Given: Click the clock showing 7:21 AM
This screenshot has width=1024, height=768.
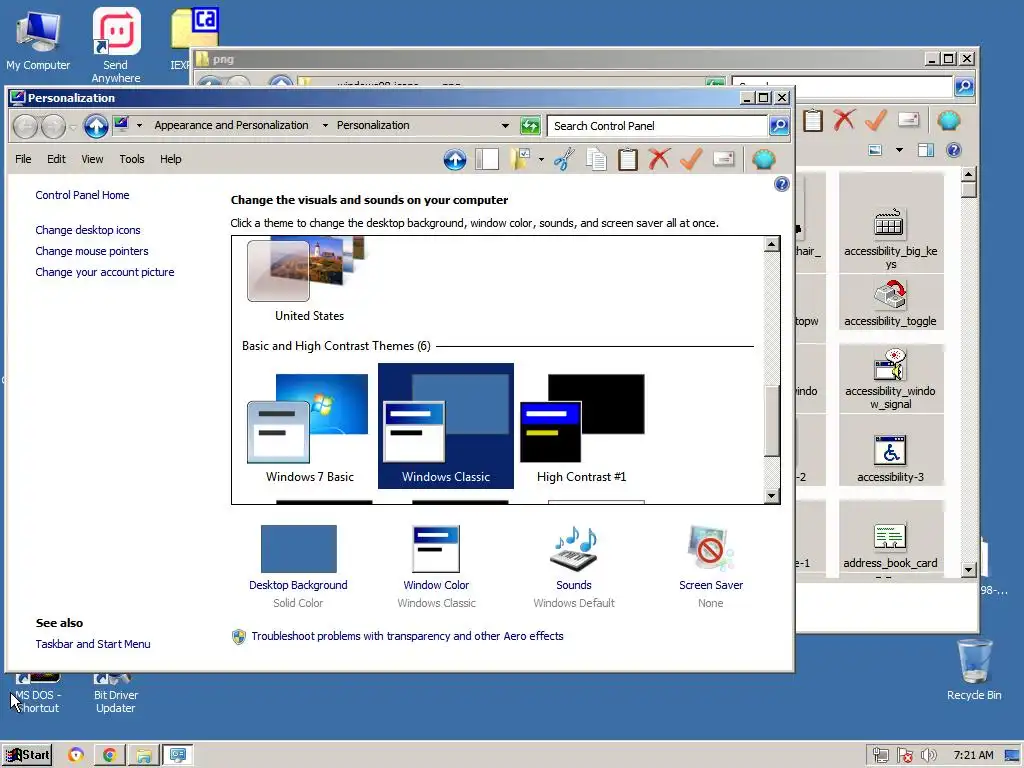Looking at the screenshot, I should tap(973, 756).
